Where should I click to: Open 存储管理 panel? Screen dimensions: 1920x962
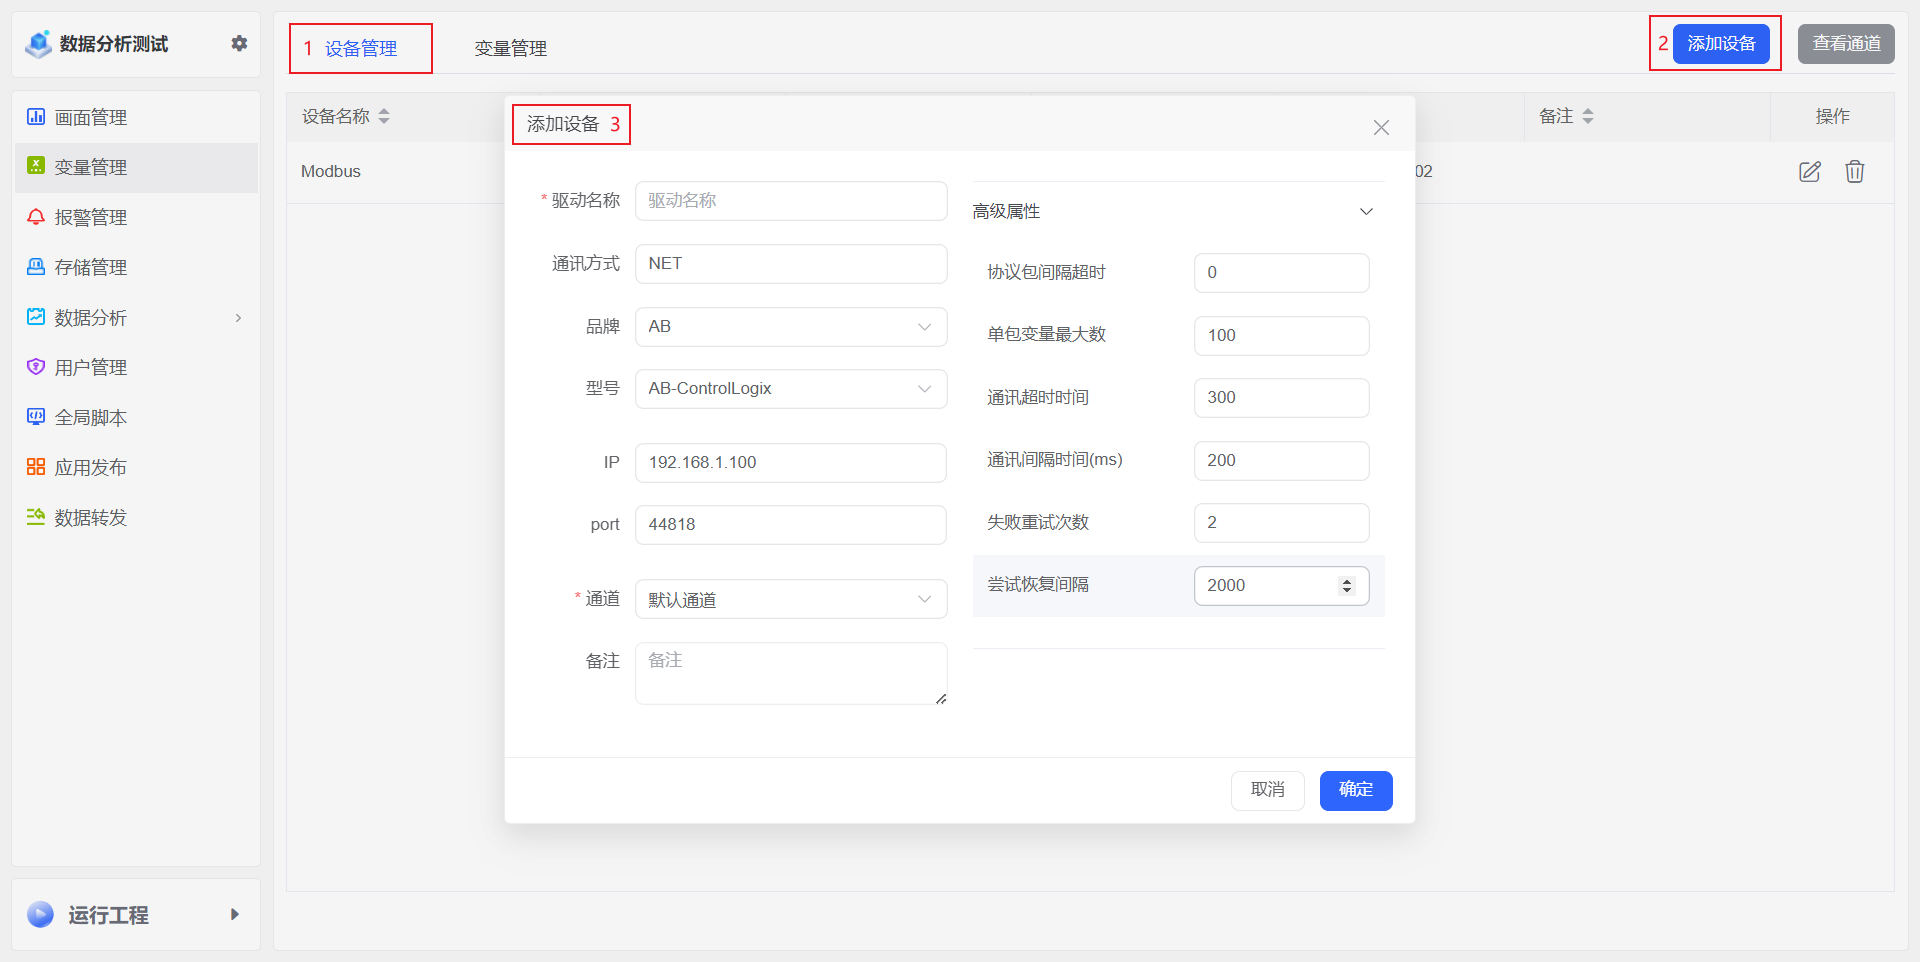tap(91, 267)
